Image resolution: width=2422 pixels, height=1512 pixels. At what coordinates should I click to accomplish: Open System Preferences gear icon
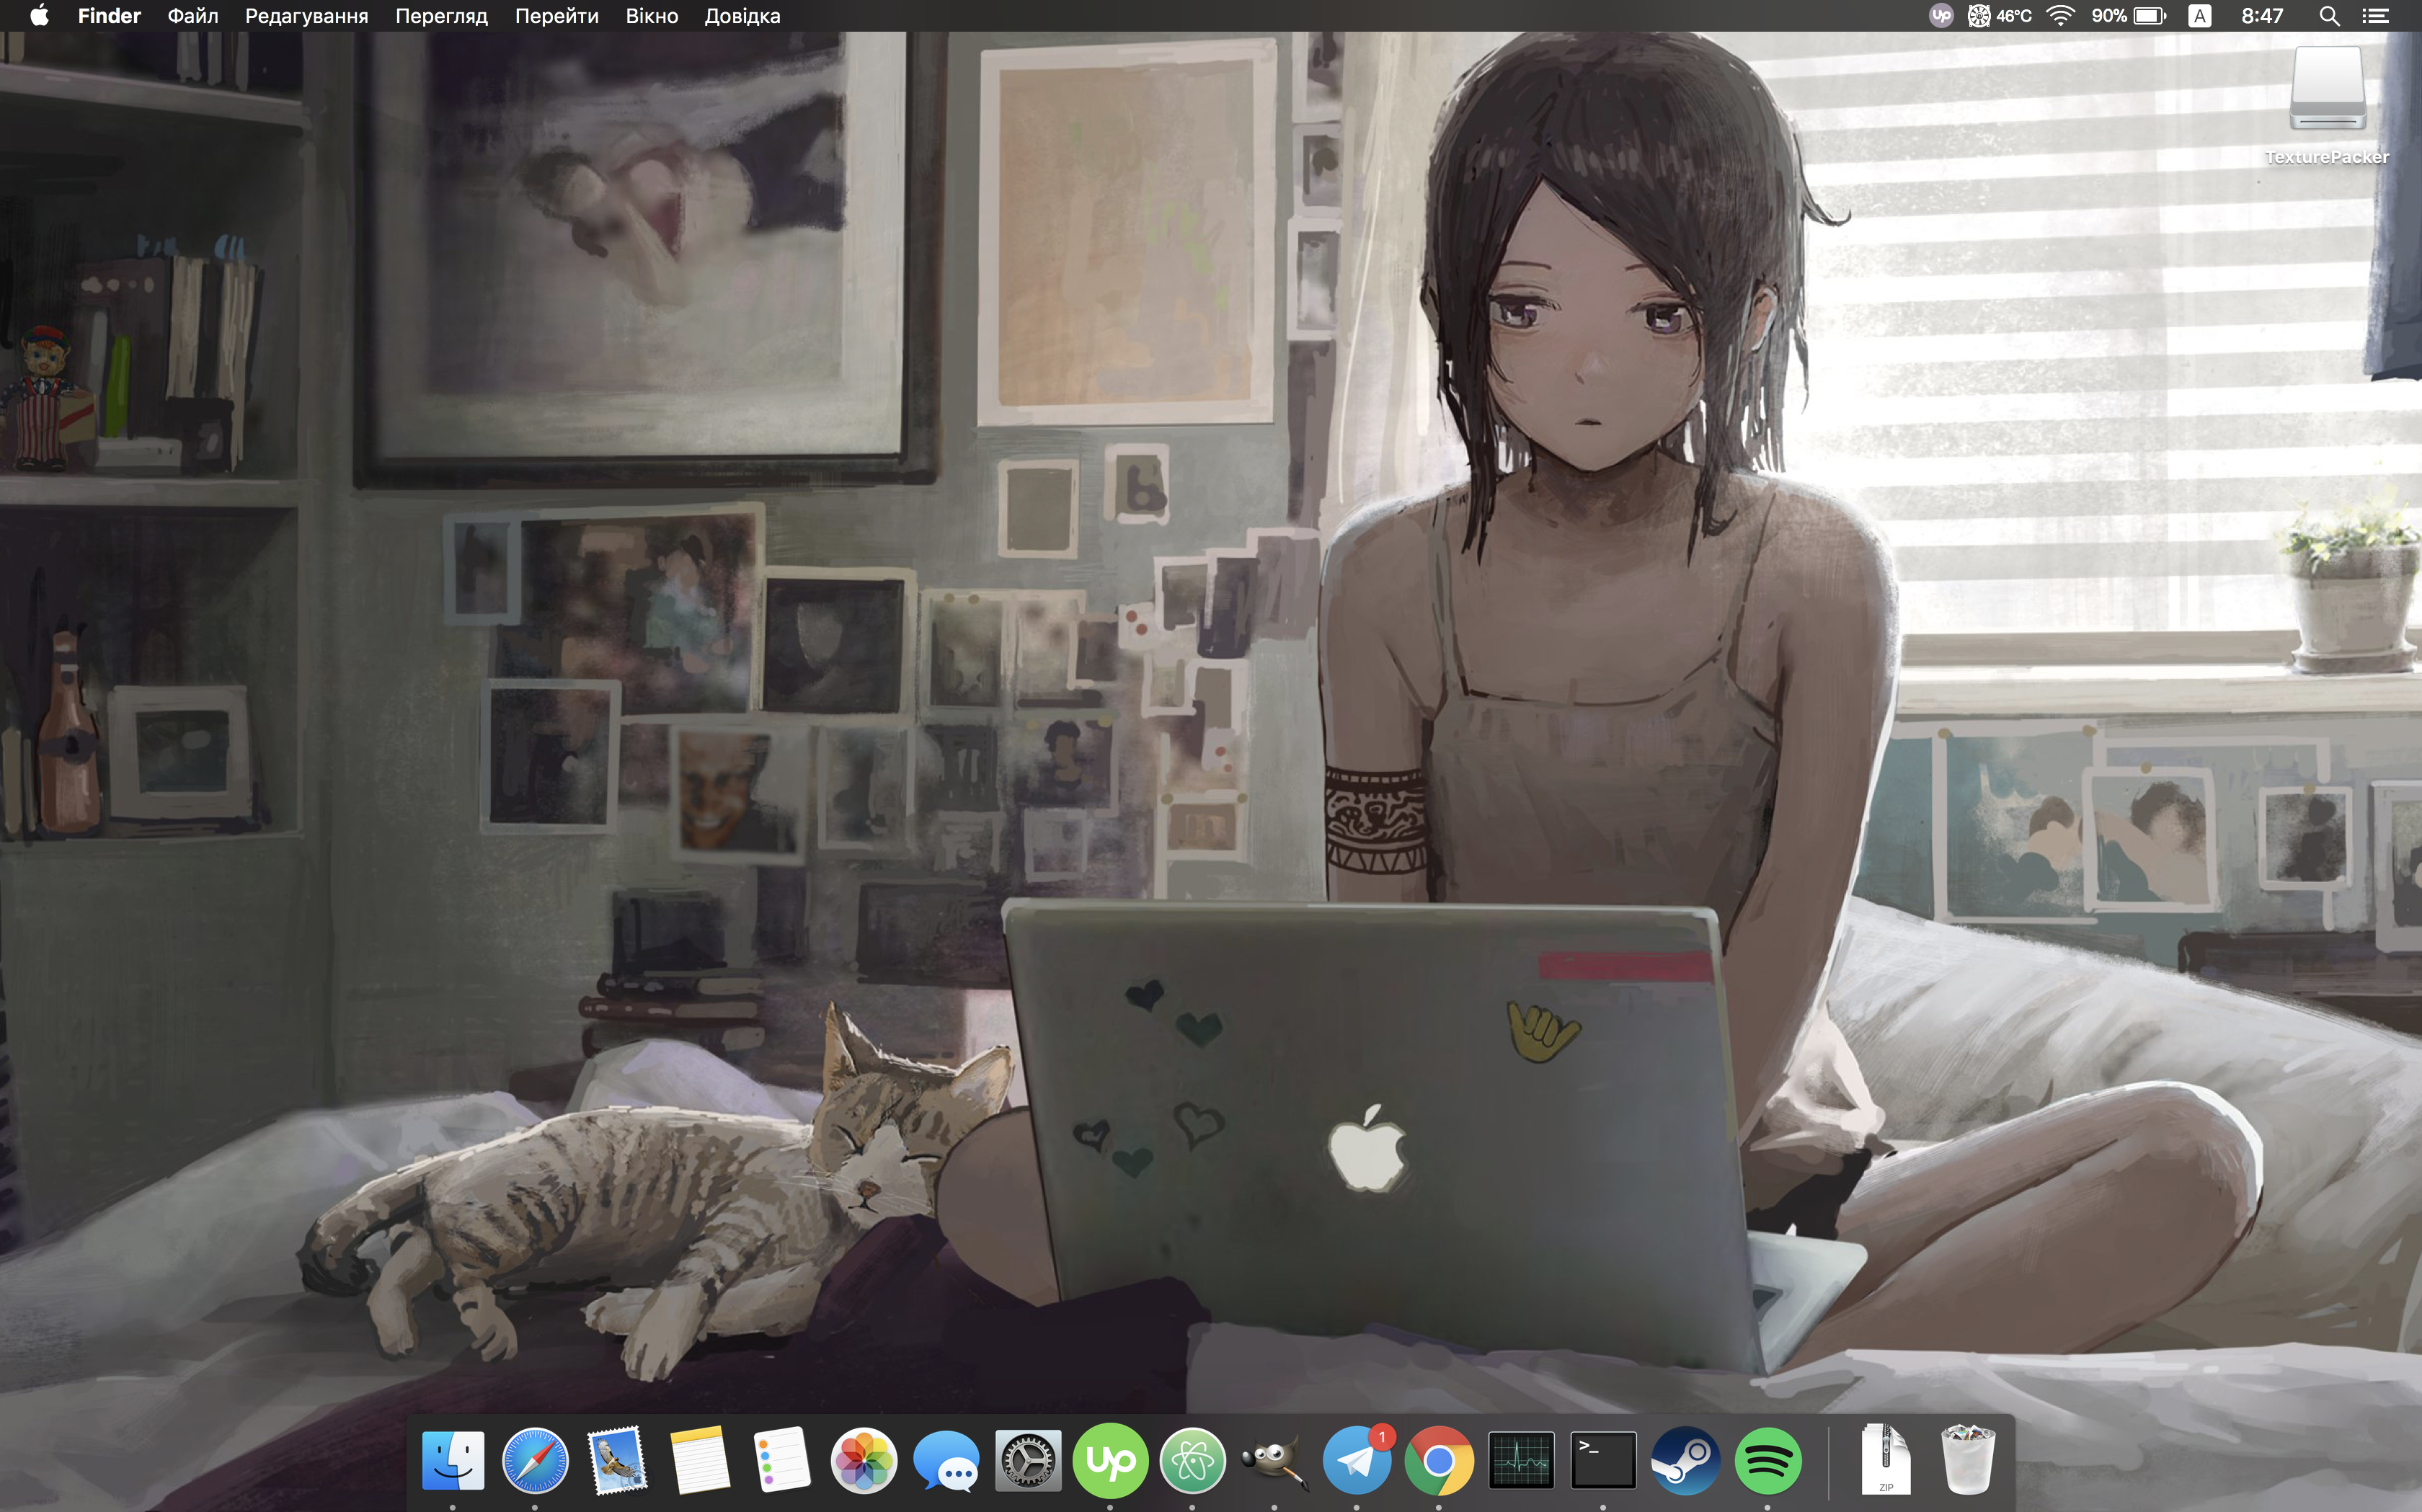click(1028, 1460)
